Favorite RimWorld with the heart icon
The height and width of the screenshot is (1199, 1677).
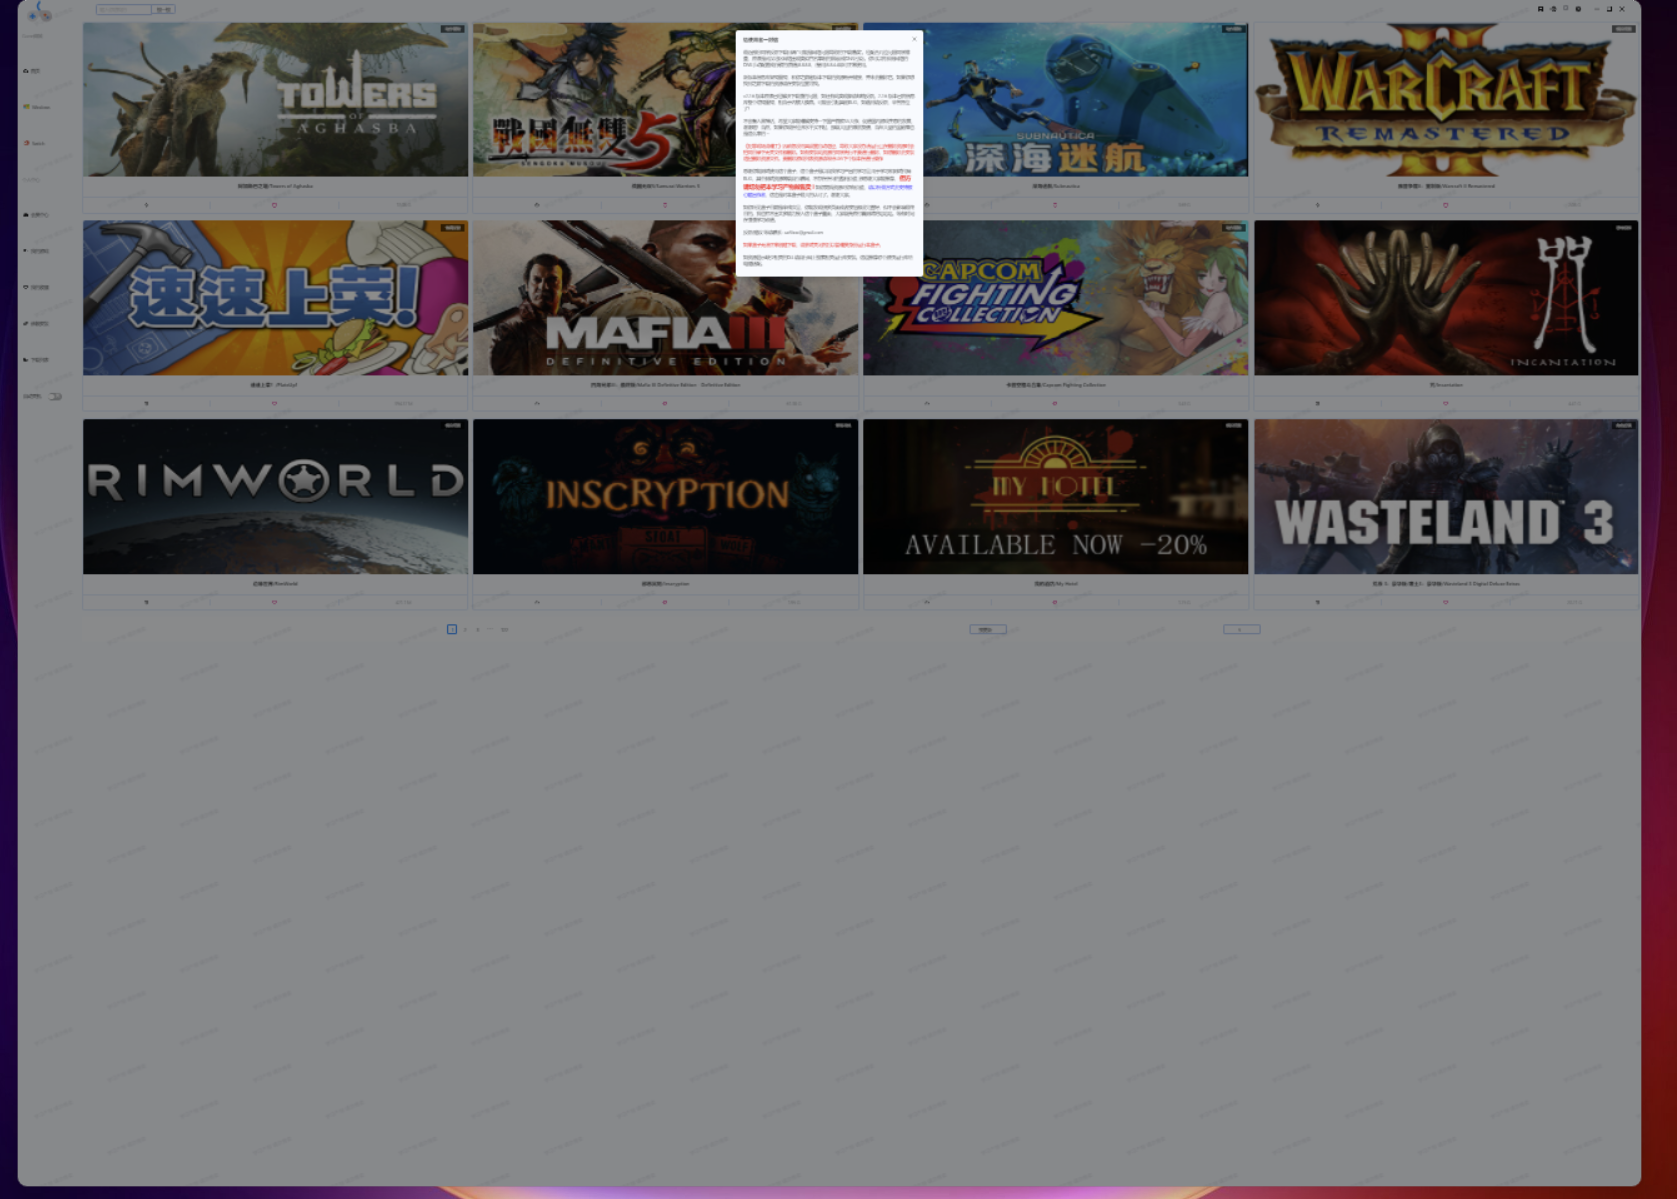tap(274, 602)
